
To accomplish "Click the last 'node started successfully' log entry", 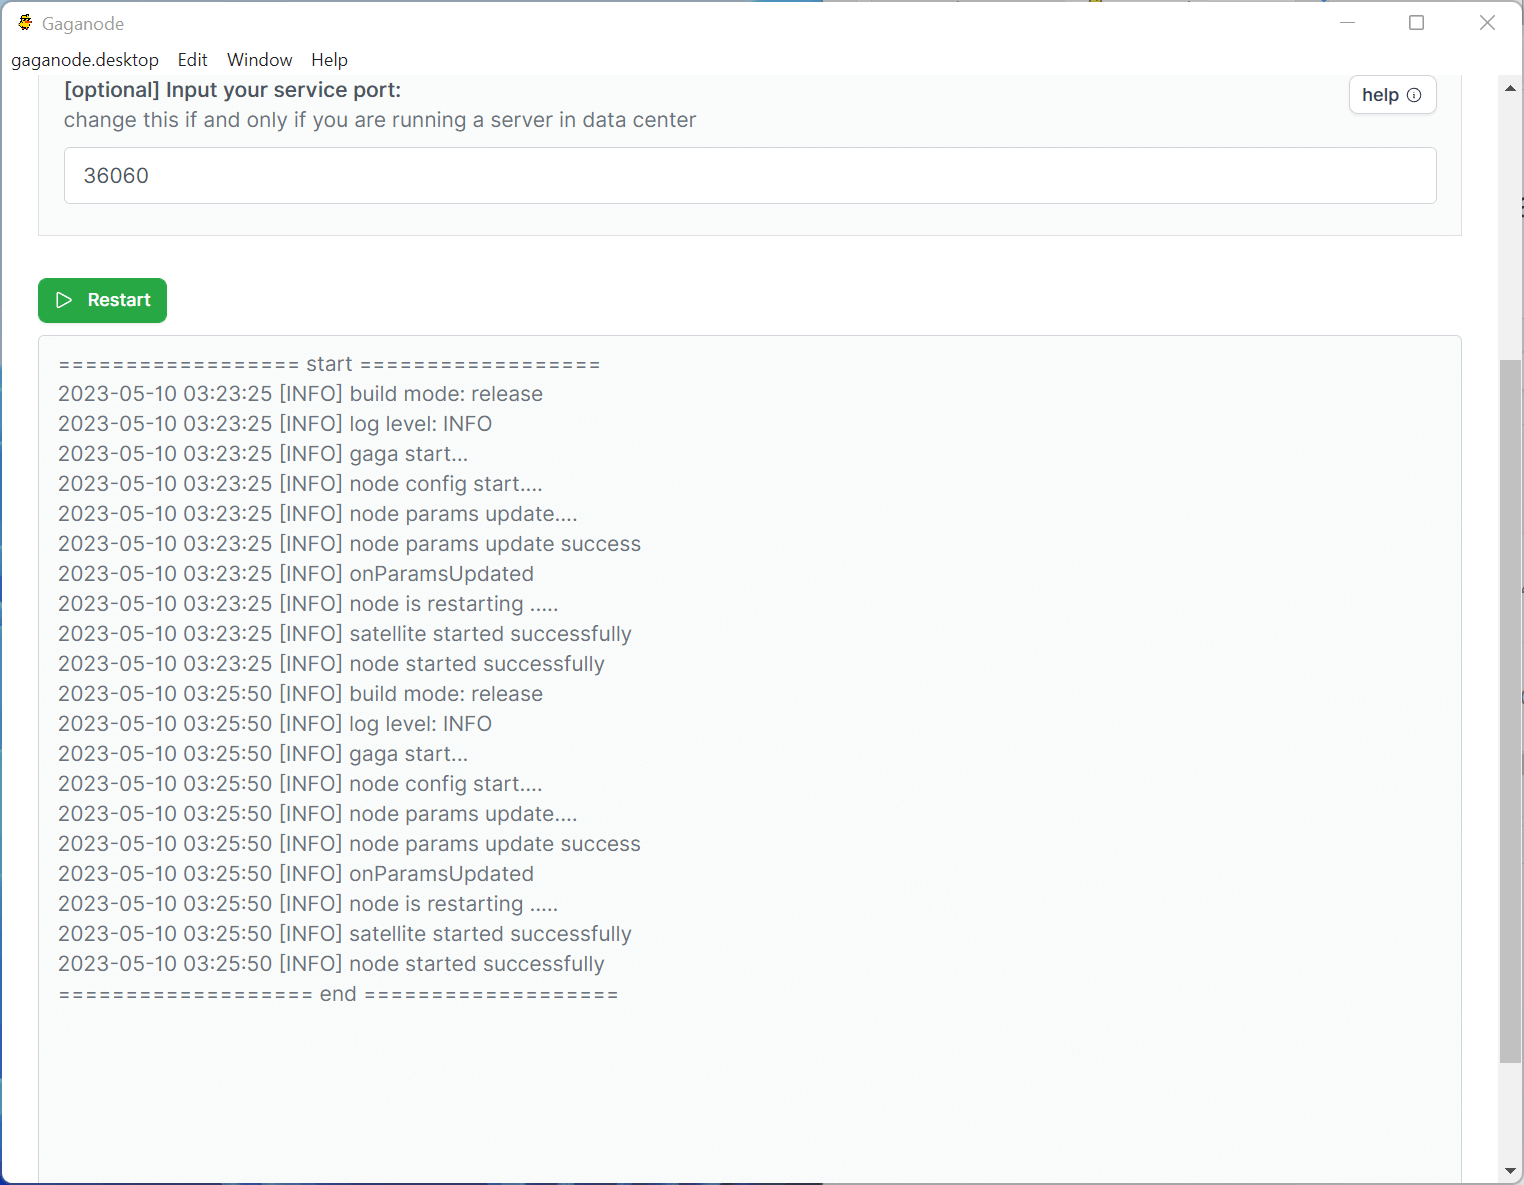I will (x=331, y=964).
